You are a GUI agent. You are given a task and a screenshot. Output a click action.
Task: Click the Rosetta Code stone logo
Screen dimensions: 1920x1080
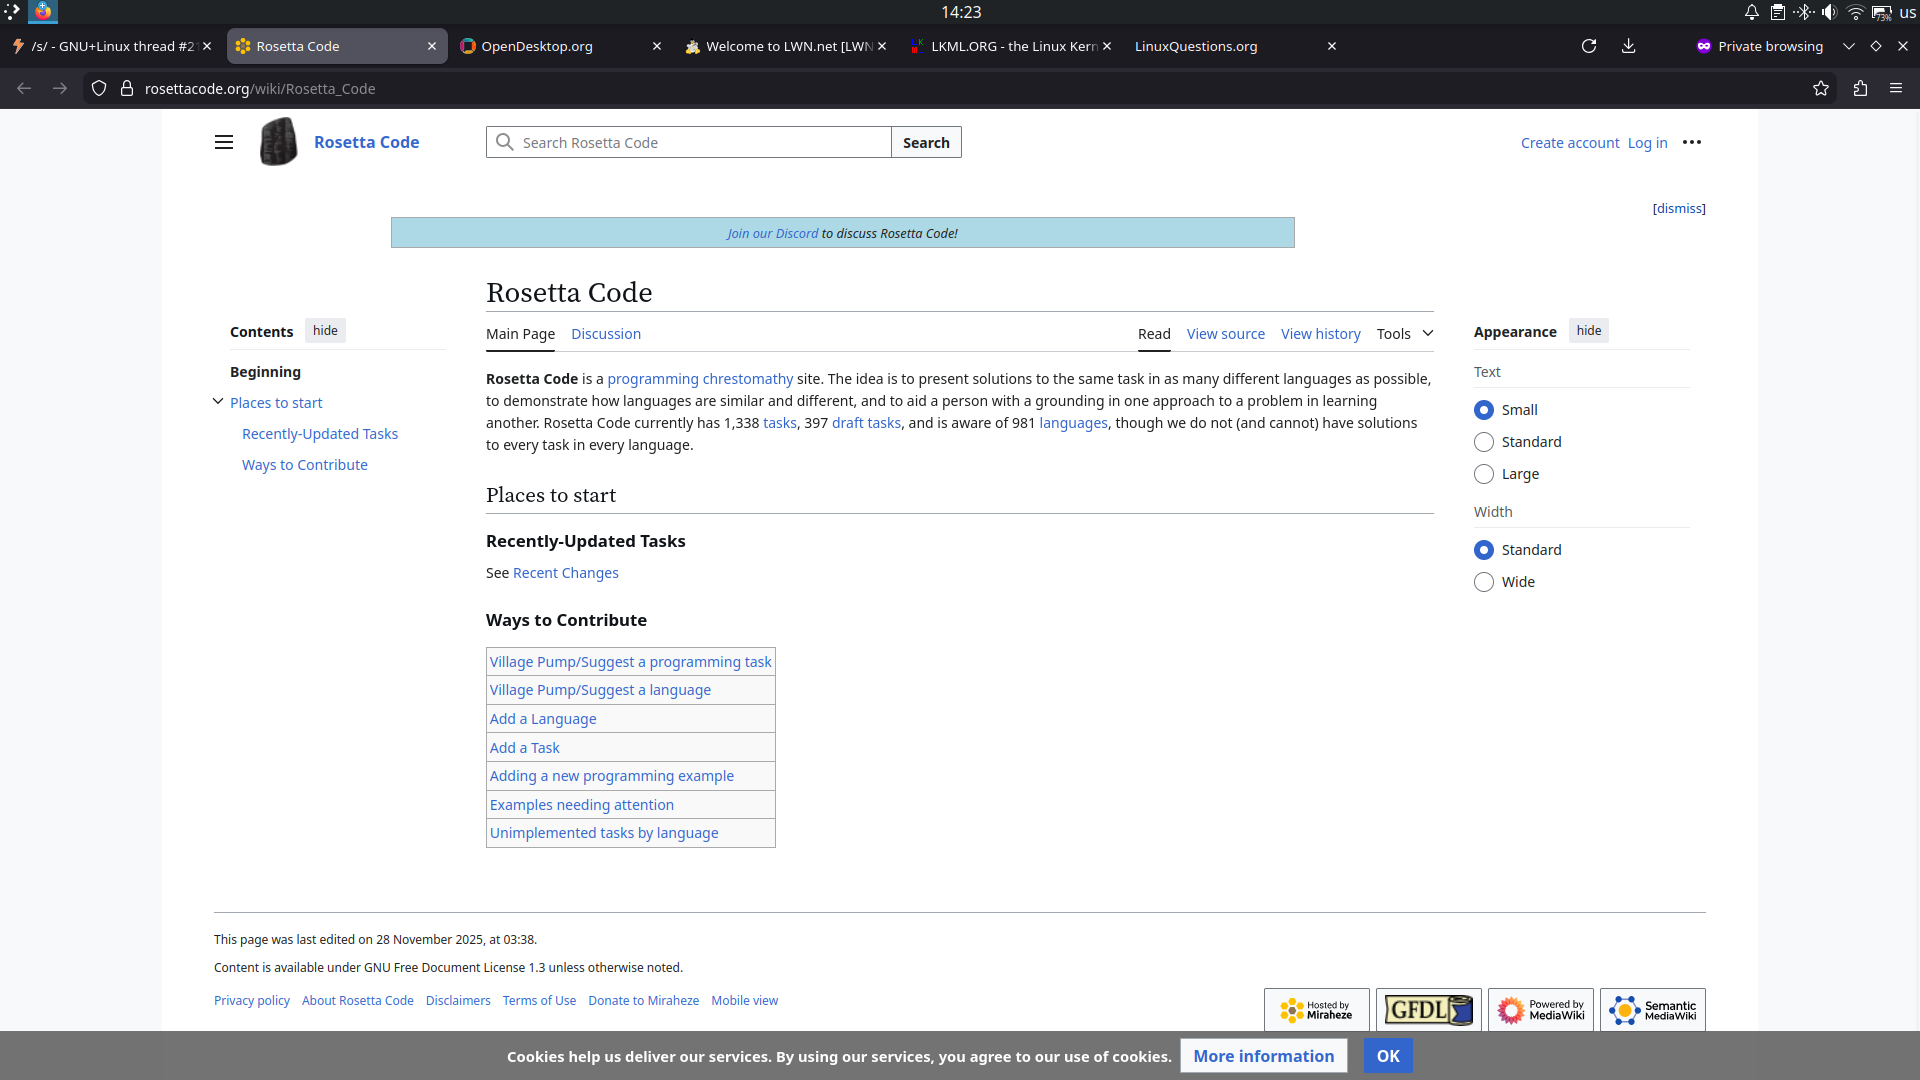278,142
